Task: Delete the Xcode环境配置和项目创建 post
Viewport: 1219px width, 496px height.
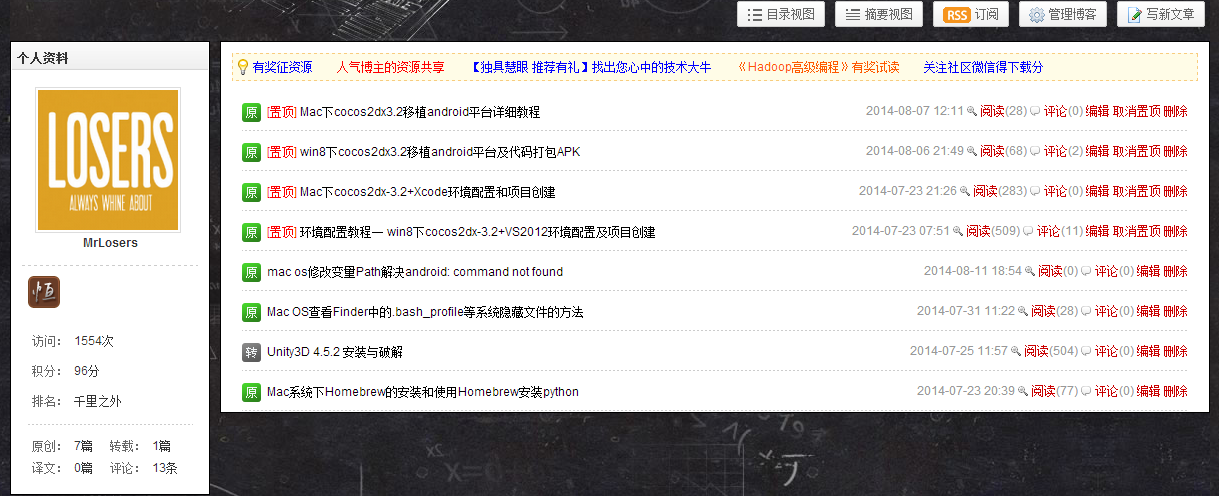Action: (1176, 191)
